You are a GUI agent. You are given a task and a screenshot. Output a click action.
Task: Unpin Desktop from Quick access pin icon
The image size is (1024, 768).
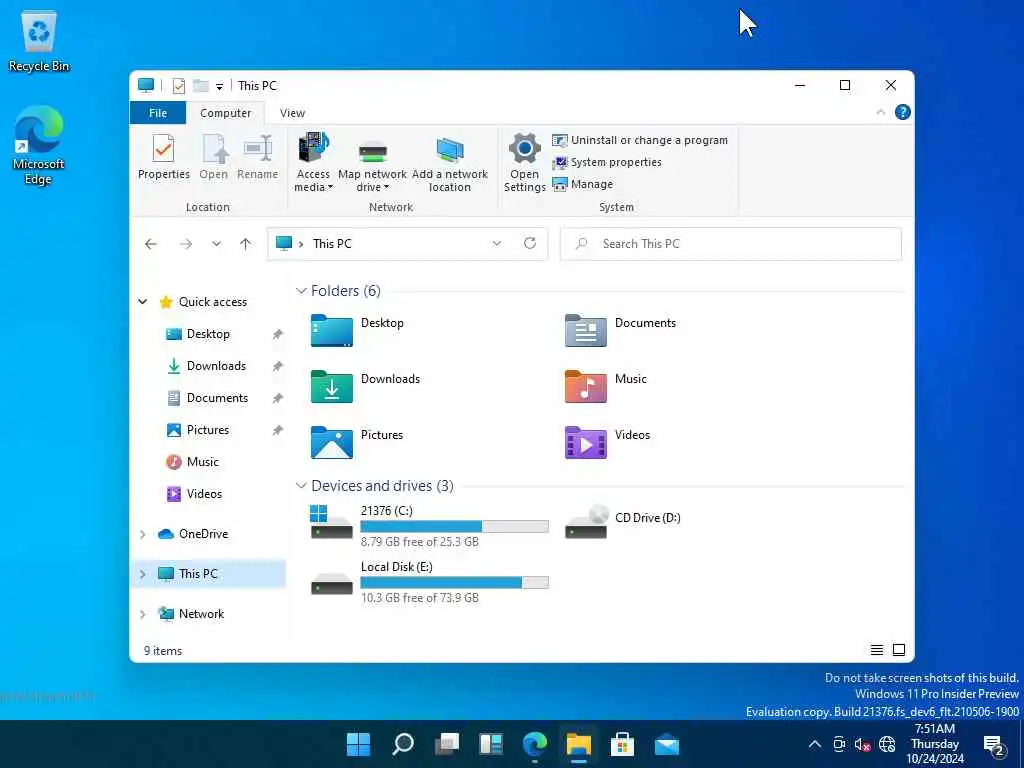(278, 334)
